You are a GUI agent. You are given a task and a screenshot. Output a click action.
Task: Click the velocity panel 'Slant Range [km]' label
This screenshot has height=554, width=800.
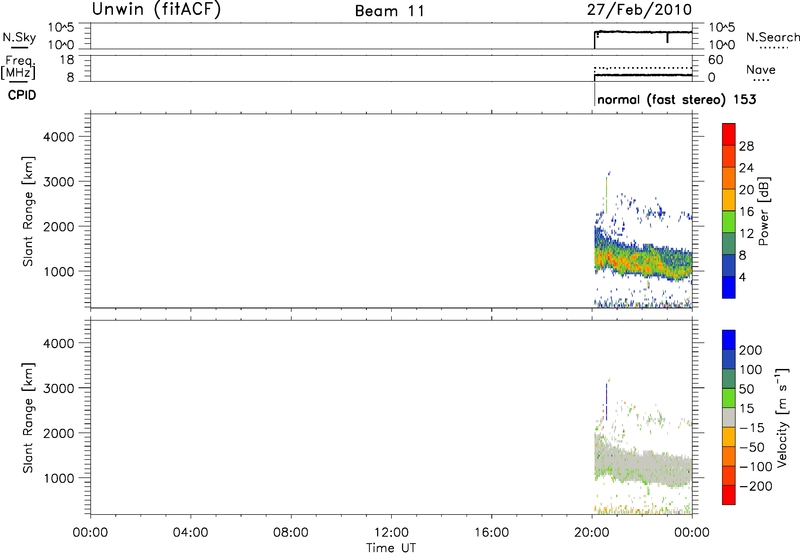[28, 418]
